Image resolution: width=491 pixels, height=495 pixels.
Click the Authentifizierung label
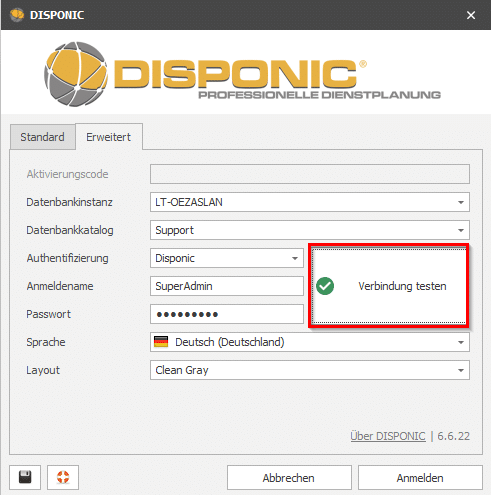[67, 258]
